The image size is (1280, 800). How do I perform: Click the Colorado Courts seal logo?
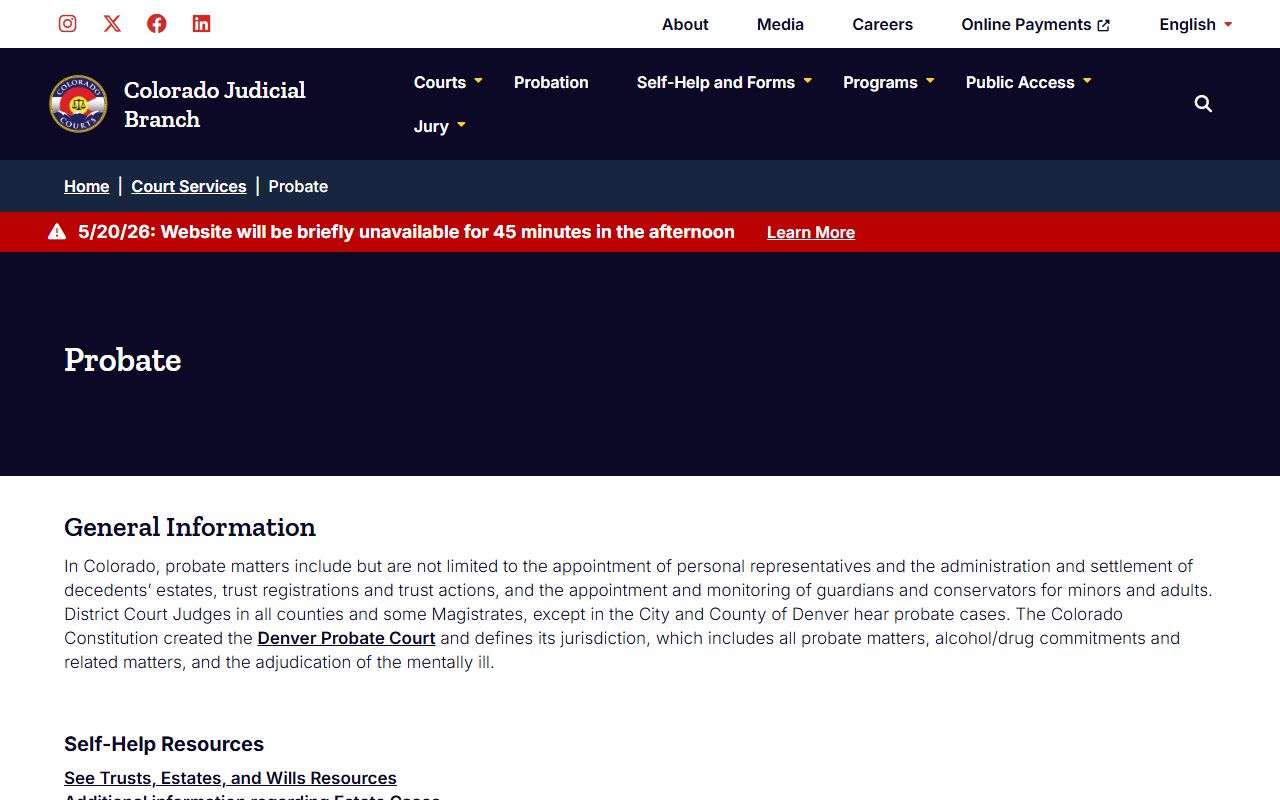tap(78, 104)
